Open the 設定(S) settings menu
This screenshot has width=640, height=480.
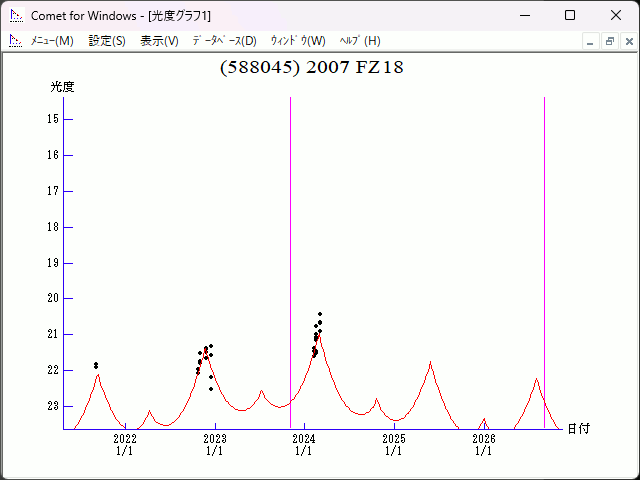[x=107, y=41]
